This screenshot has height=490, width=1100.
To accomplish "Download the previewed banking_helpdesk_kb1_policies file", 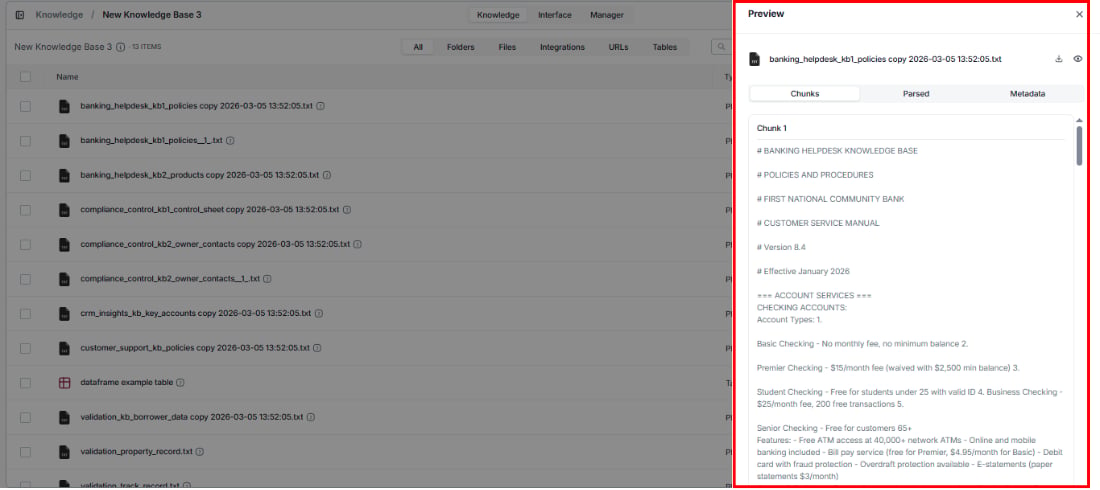I will (x=1059, y=59).
